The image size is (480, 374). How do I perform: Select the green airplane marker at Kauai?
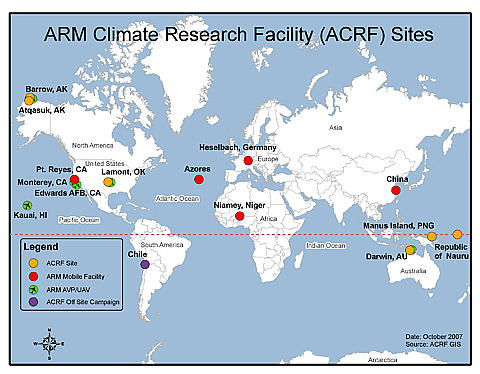coord(27,205)
